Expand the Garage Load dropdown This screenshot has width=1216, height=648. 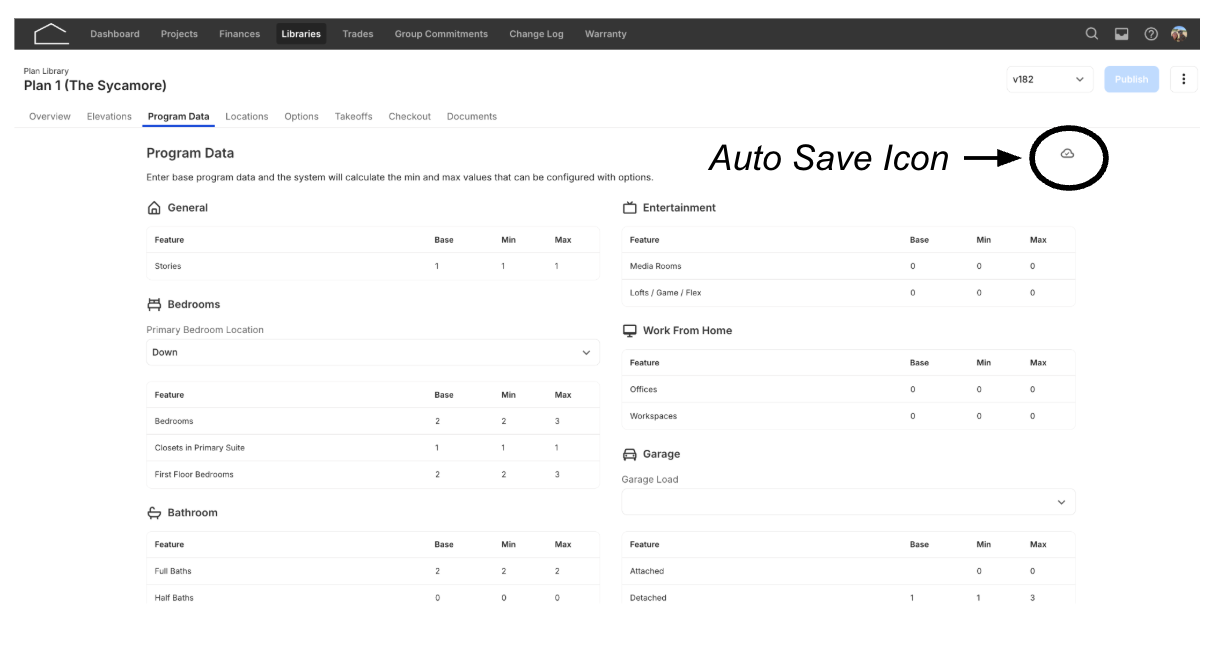tap(848, 502)
